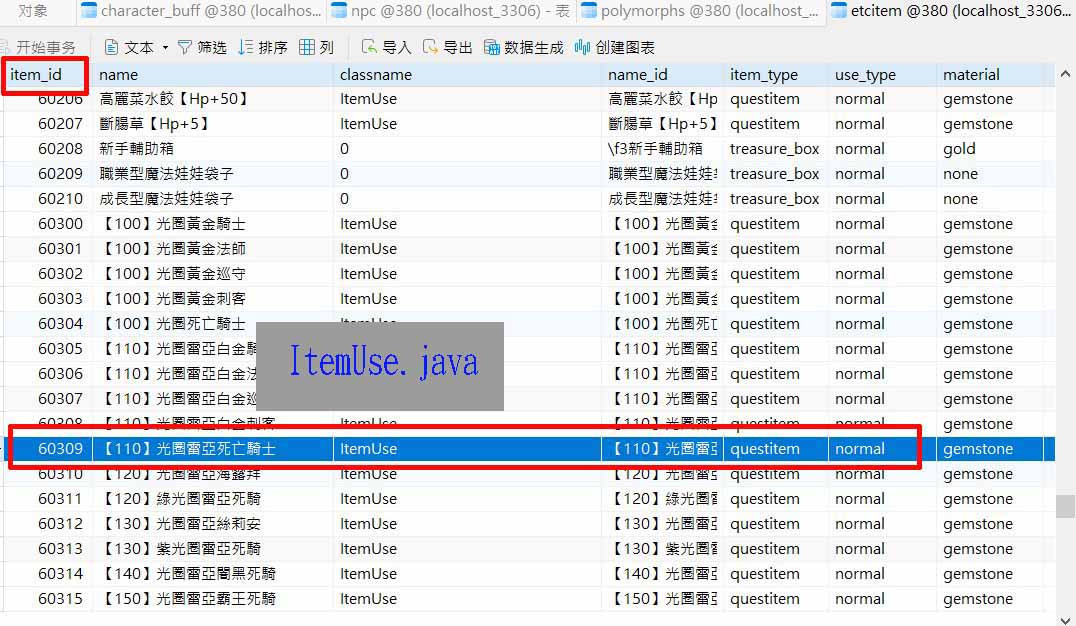This screenshot has width=1076, height=626.
Task: Select item_id cell 60315
Action: pyautogui.click(x=60, y=599)
